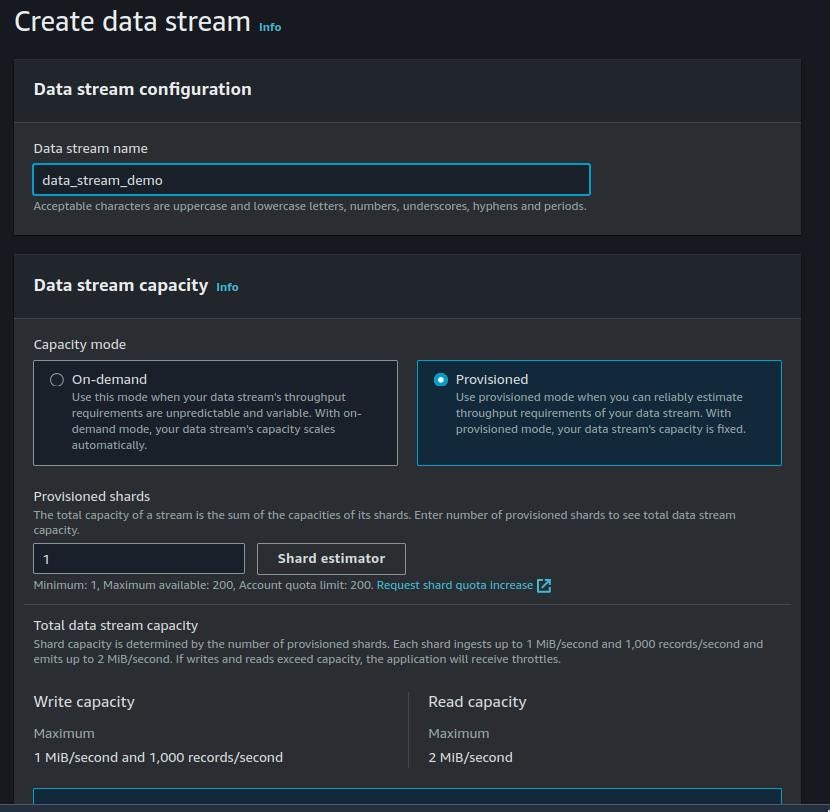
Task: Click the Create data stream page title
Action: click(132, 22)
